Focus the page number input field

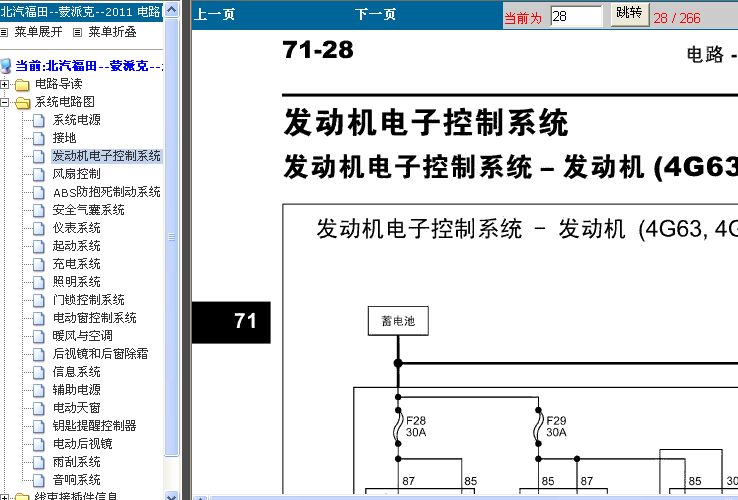(x=576, y=16)
